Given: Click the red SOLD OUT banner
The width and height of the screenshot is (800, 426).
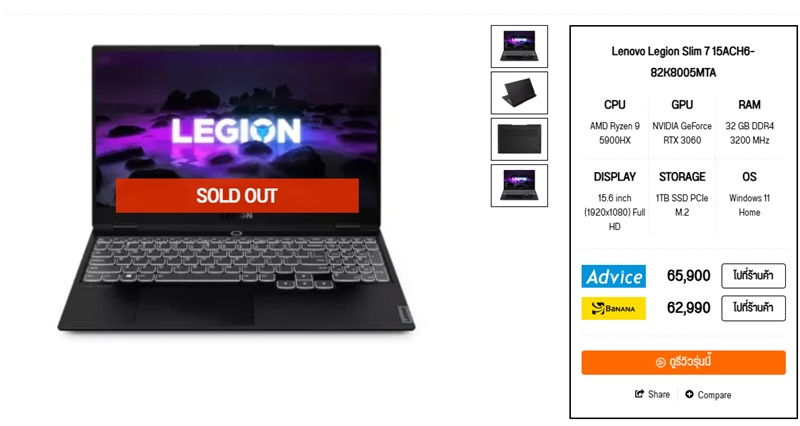Looking at the screenshot, I should coord(237,195).
